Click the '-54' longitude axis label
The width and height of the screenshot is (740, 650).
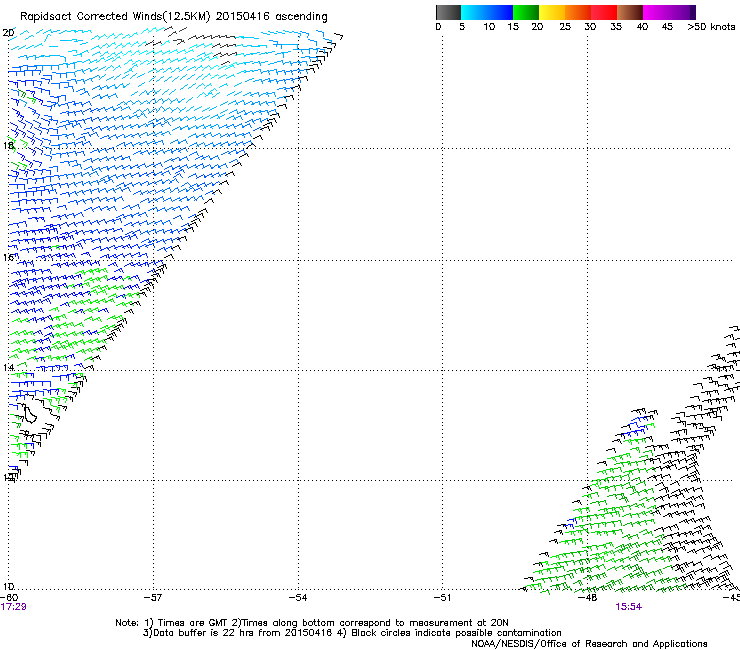click(x=298, y=598)
